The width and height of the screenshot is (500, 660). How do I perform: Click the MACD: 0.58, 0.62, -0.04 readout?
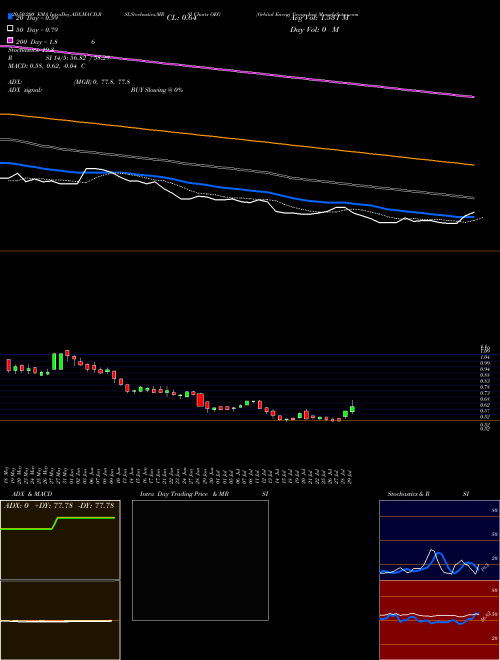coord(47,66)
